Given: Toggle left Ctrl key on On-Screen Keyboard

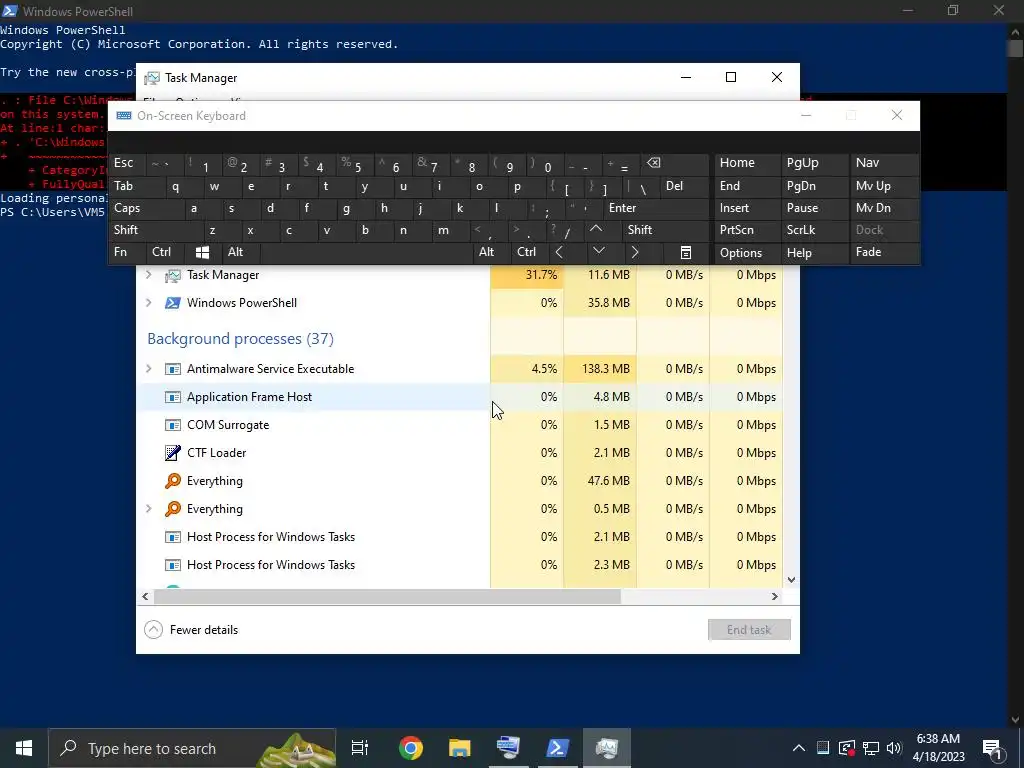Looking at the screenshot, I should (165, 252).
